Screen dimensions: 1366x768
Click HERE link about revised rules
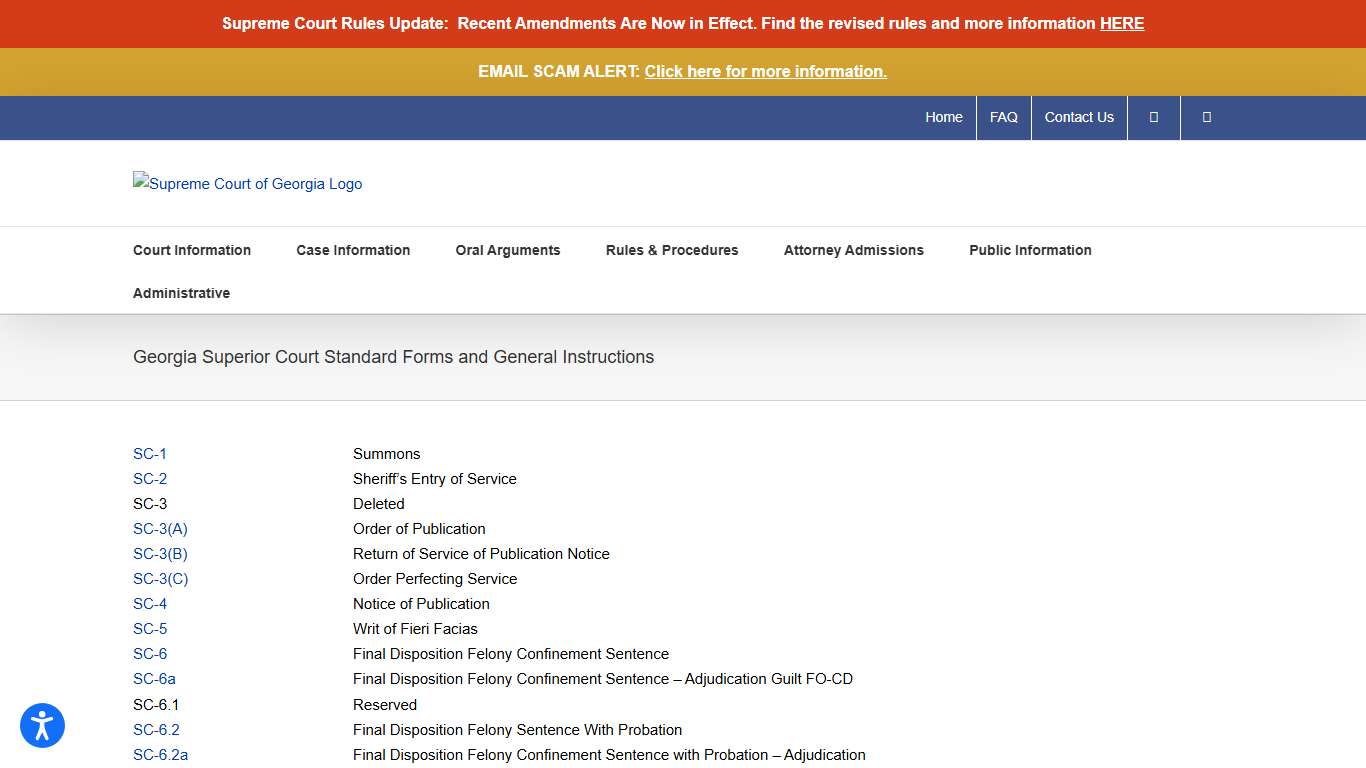(x=1121, y=23)
